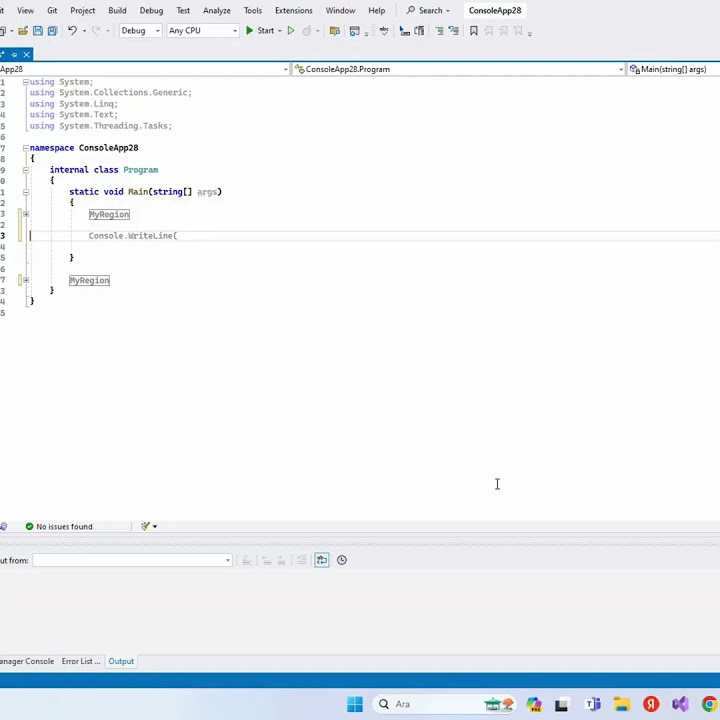
Task: Click the Save All toolbar icon
Action: [52, 31]
